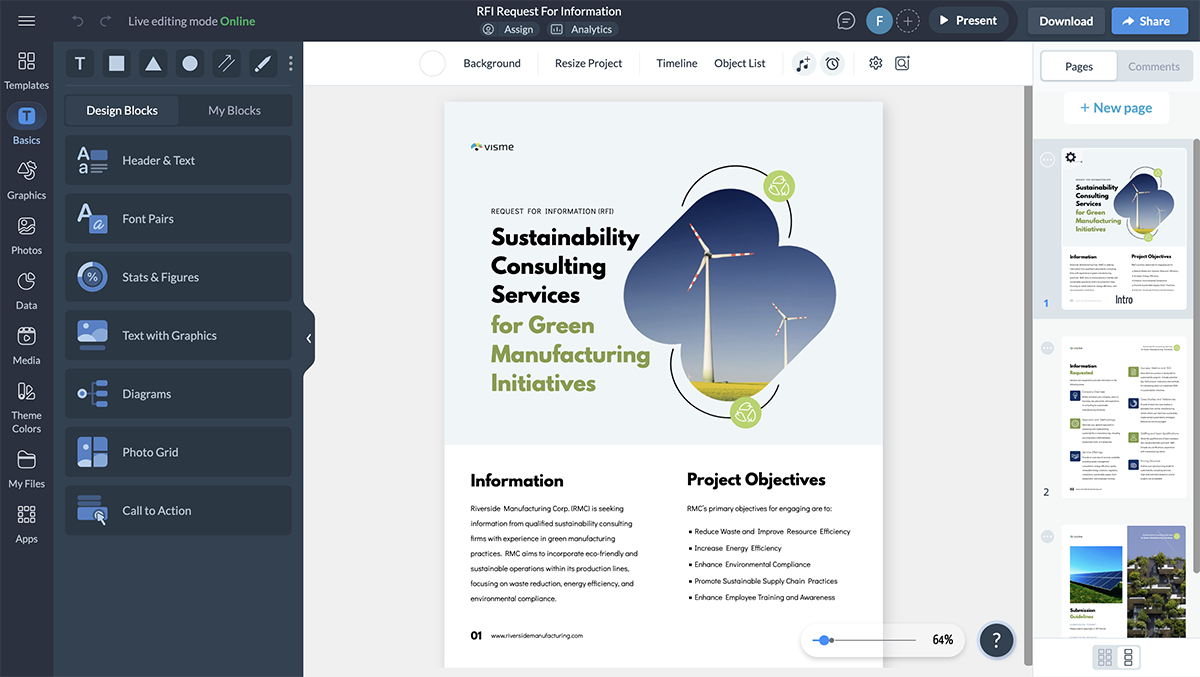Switch to My Blocks tab
Screen dimensions: 1200x677
234,111
